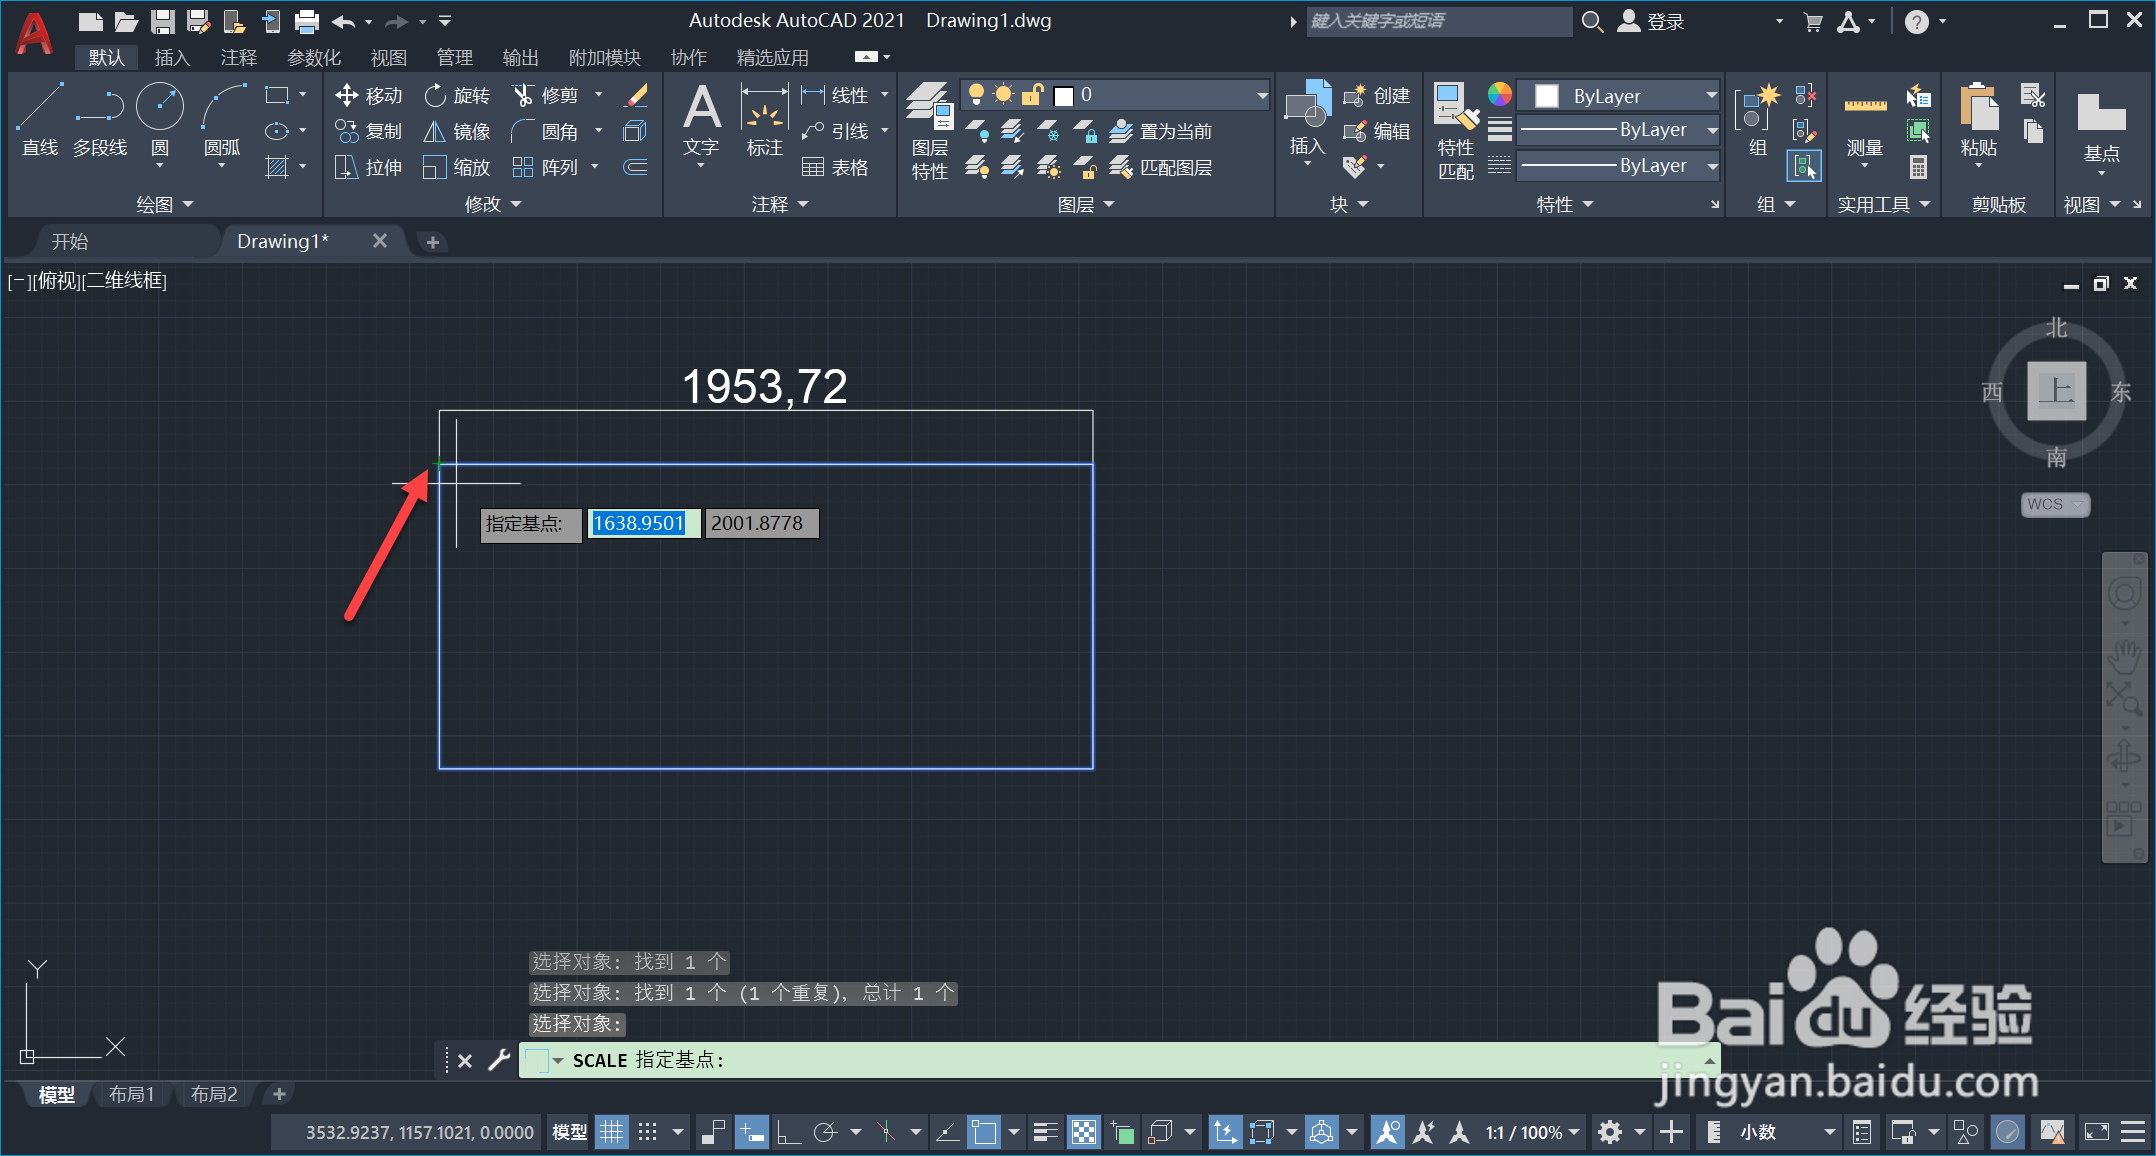This screenshot has width=2156, height=1156.
Task: Switch to the 布局1 layout tab
Action: click(132, 1094)
